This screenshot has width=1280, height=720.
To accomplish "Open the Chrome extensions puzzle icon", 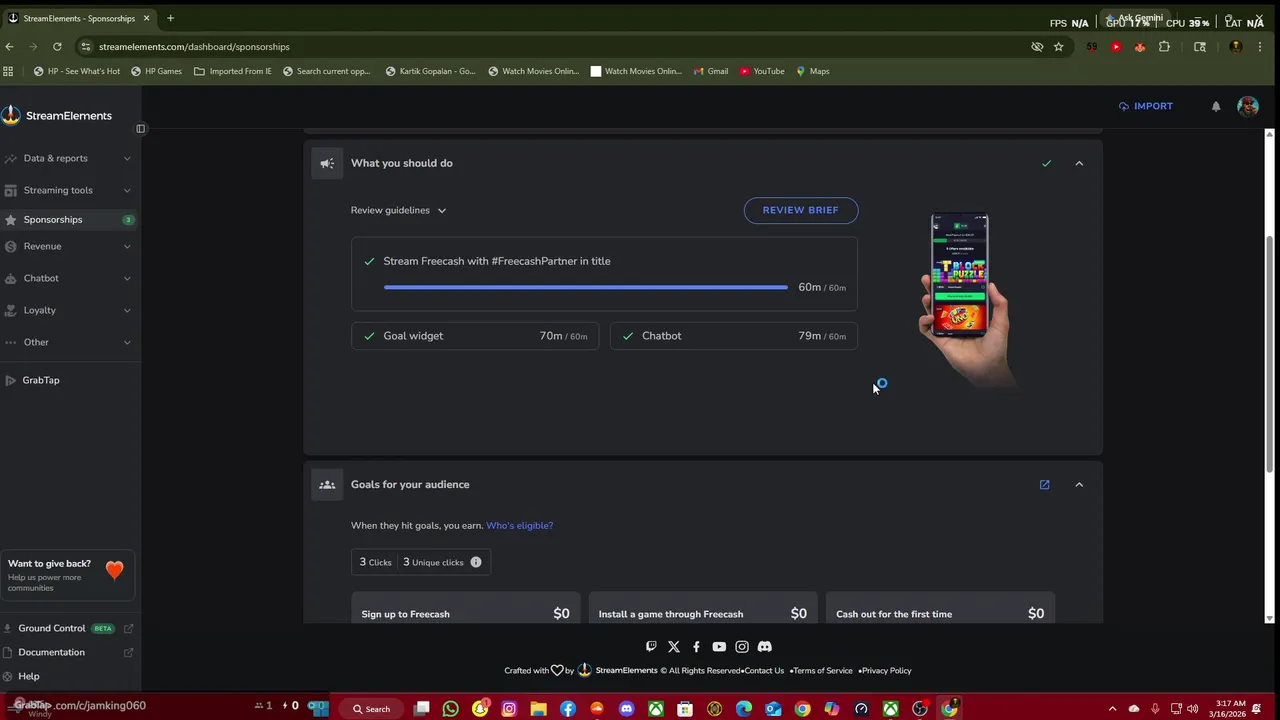I will point(1164,46).
